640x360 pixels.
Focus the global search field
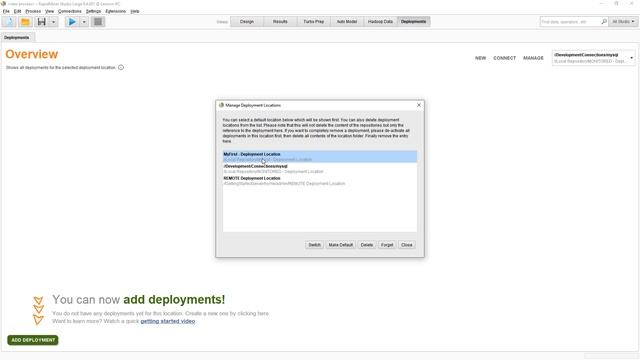(570, 22)
